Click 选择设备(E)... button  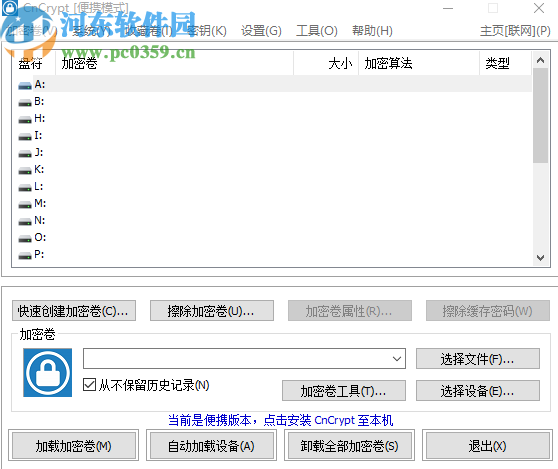pyautogui.click(x=478, y=391)
